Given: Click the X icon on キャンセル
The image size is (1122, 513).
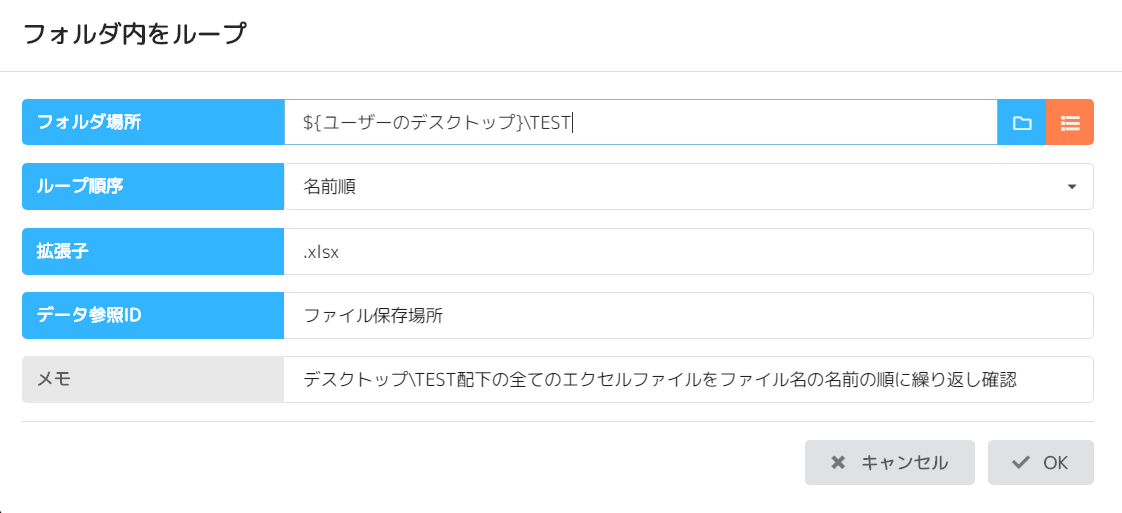Looking at the screenshot, I should 838,463.
